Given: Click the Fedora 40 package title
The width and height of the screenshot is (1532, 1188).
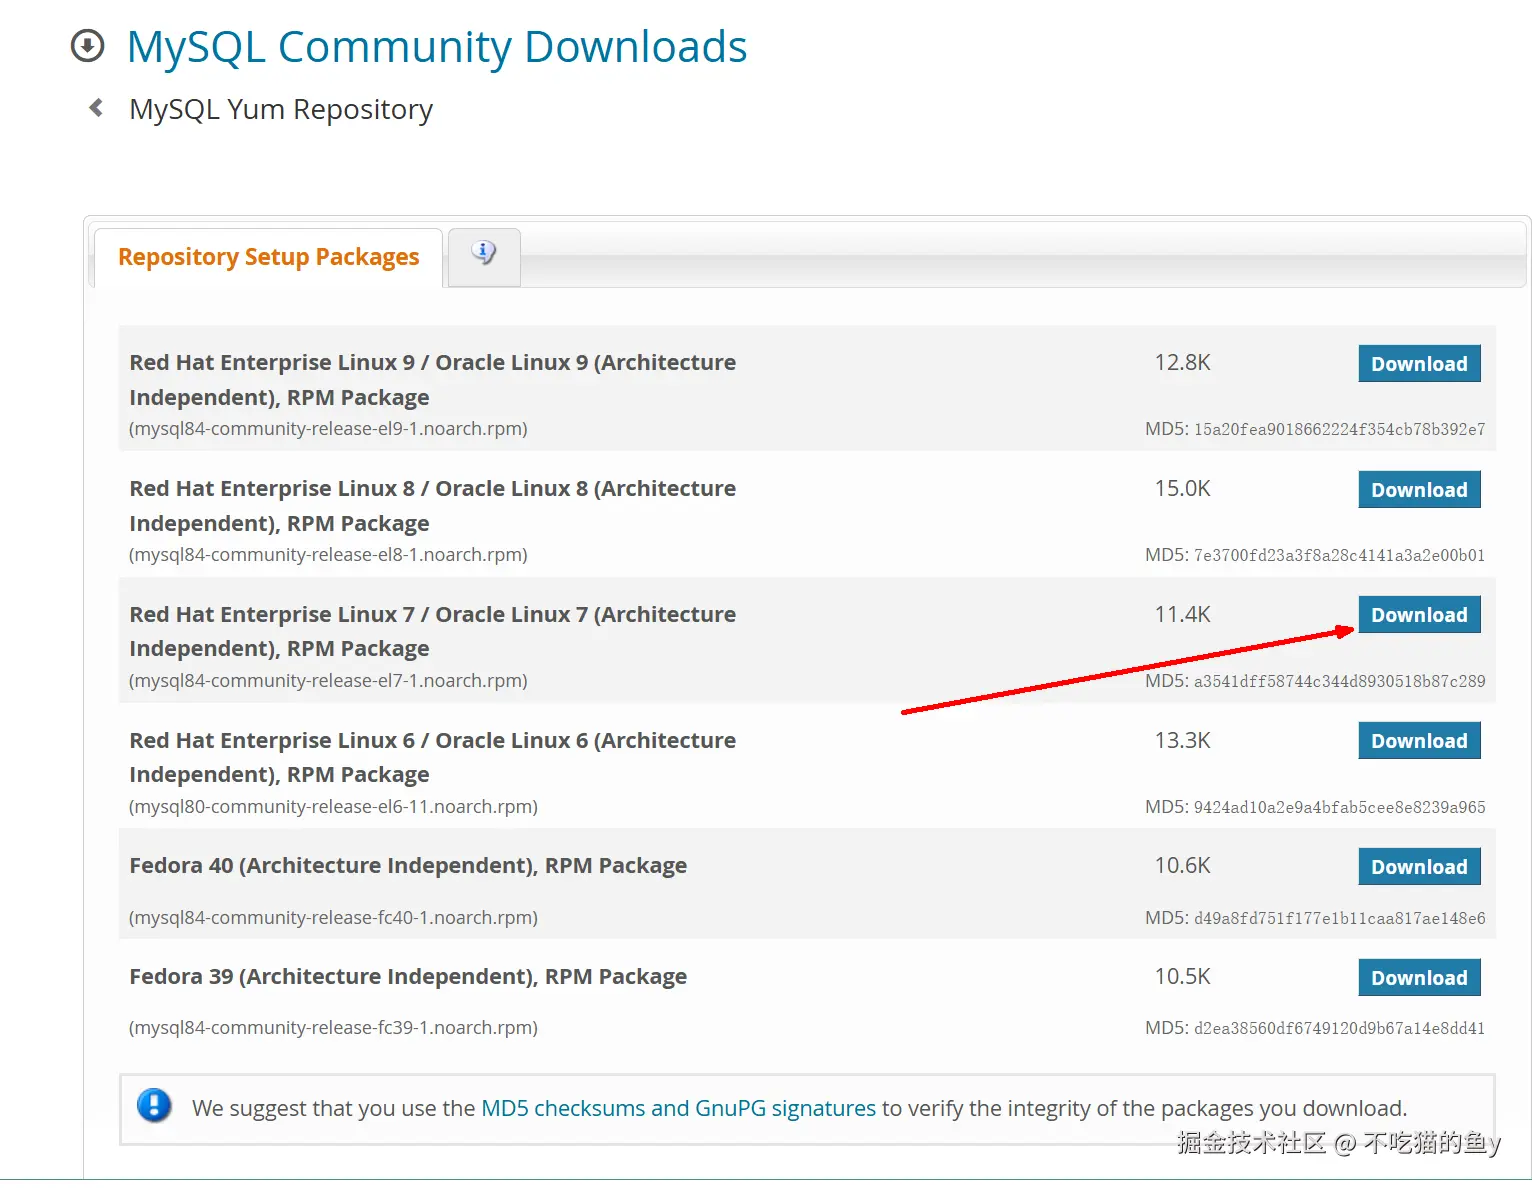Looking at the screenshot, I should click(x=408, y=866).
